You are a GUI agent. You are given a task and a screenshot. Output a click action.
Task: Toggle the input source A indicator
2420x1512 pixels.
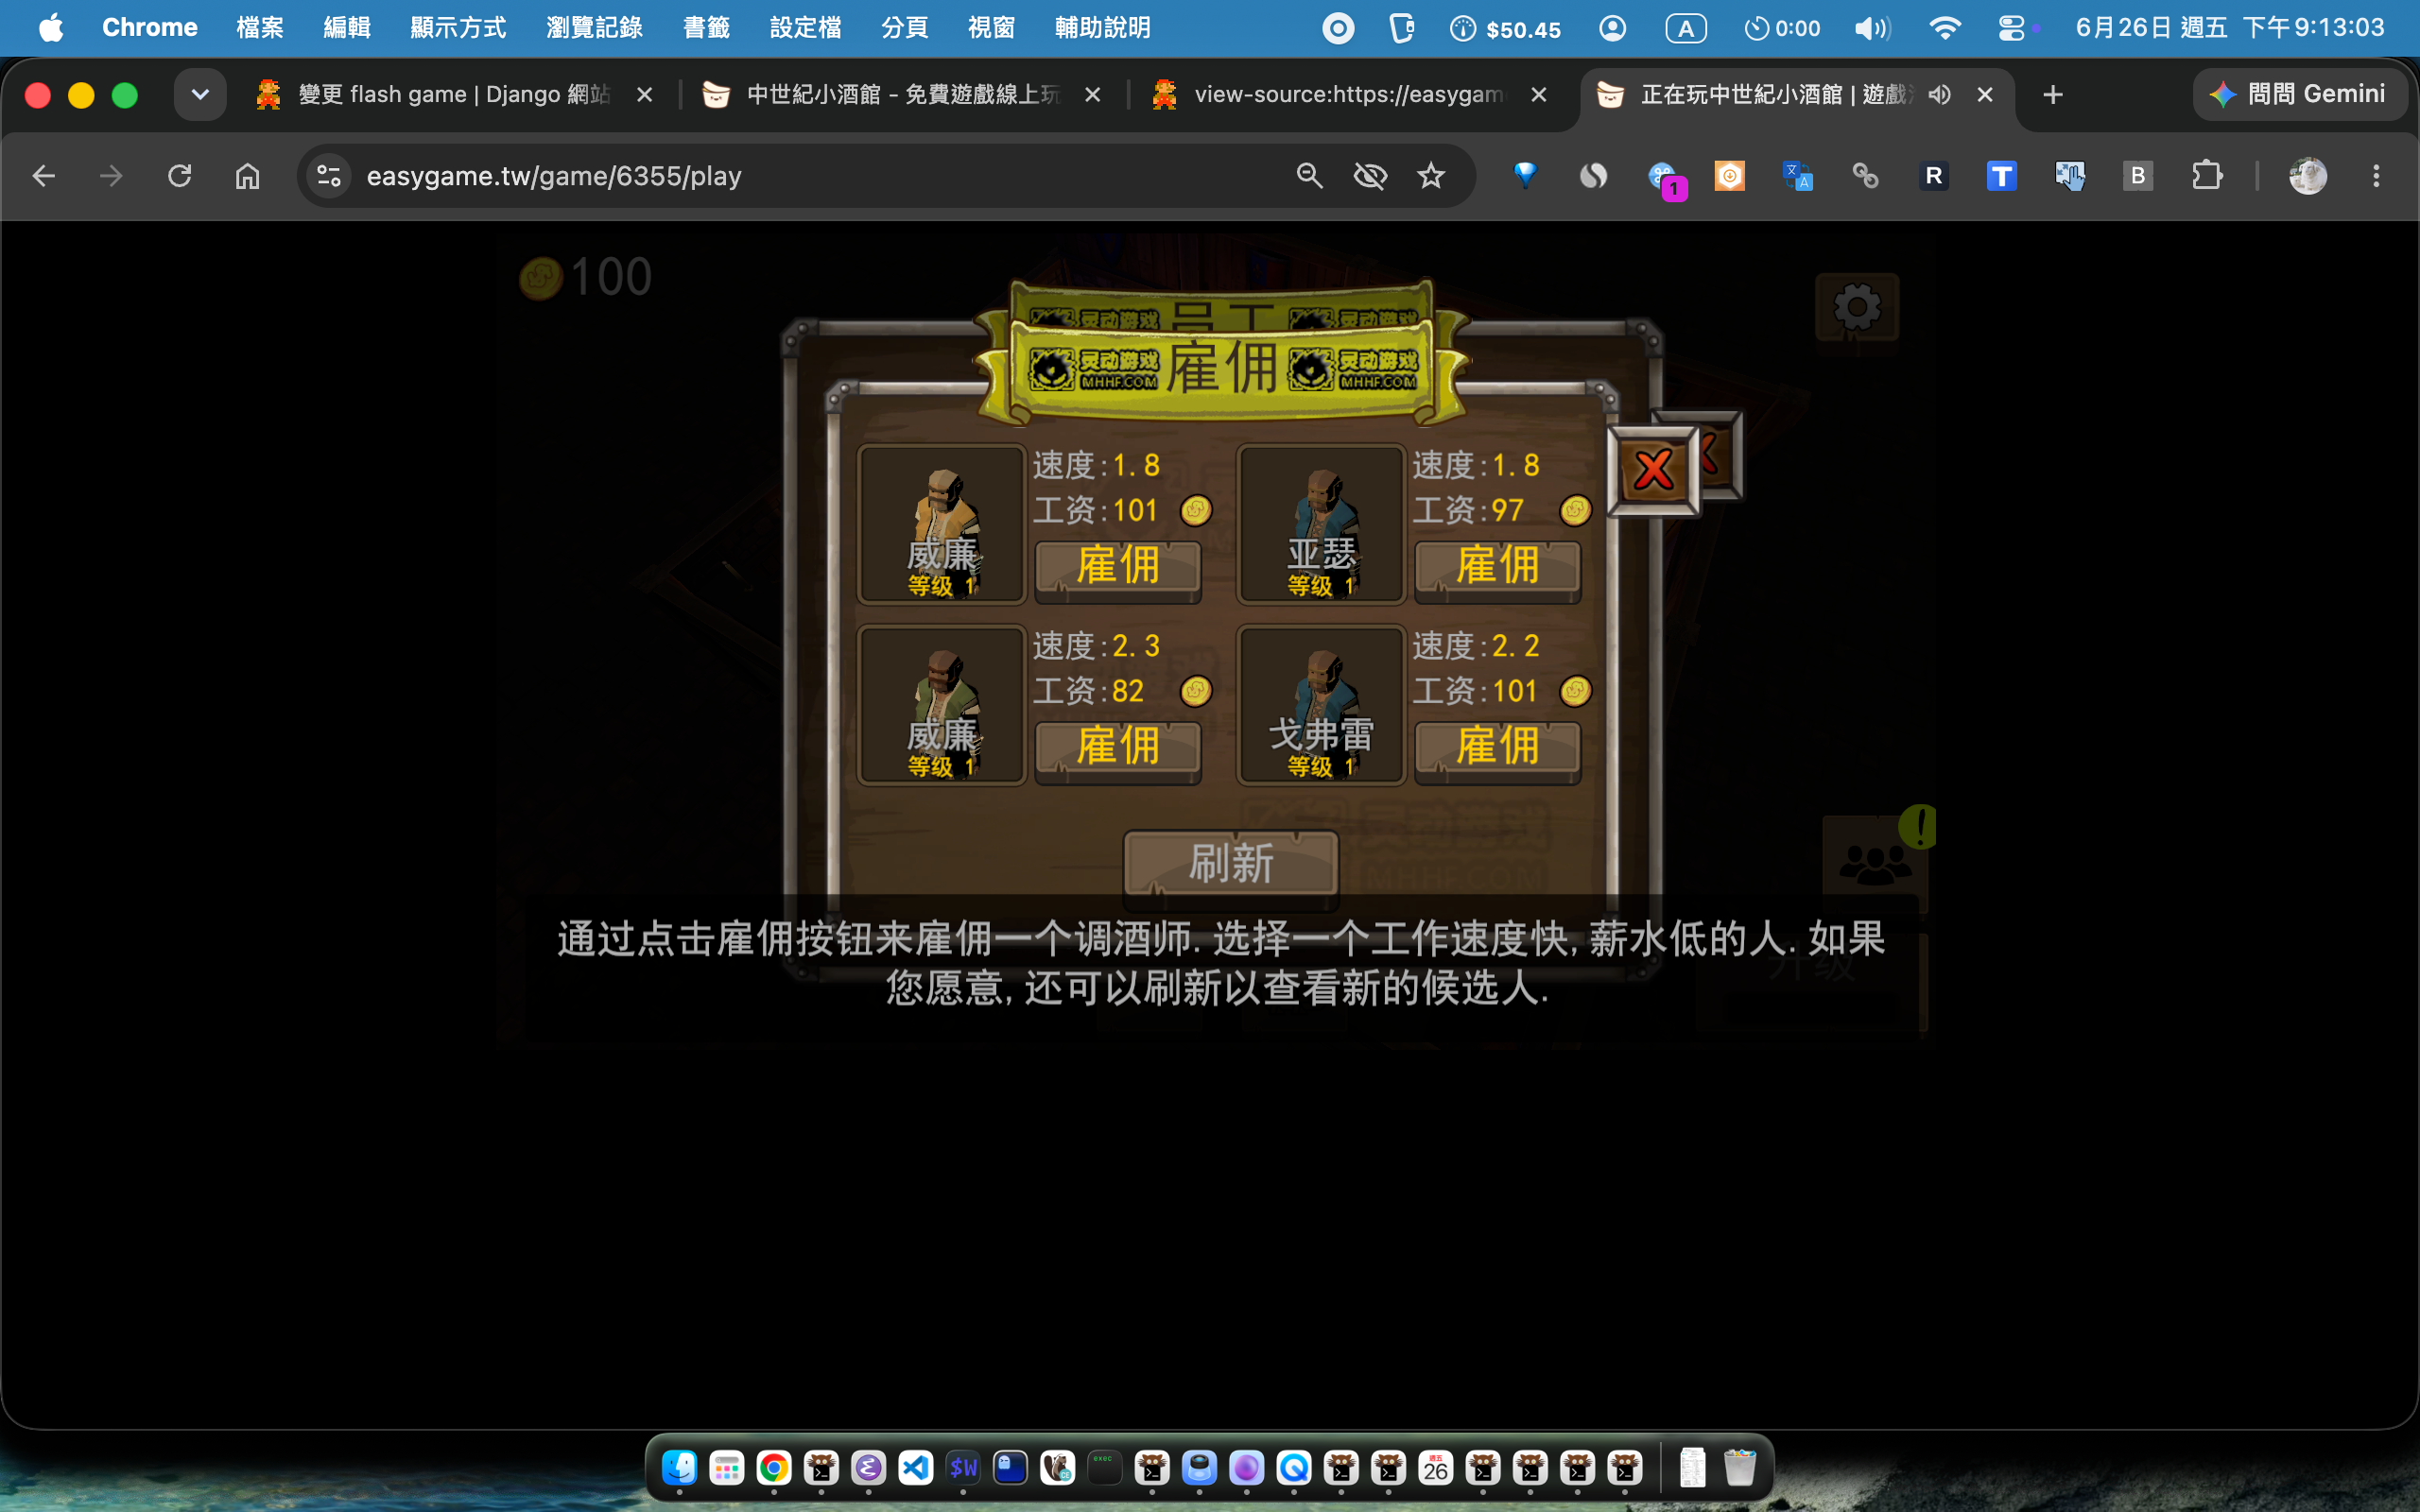click(1685, 28)
